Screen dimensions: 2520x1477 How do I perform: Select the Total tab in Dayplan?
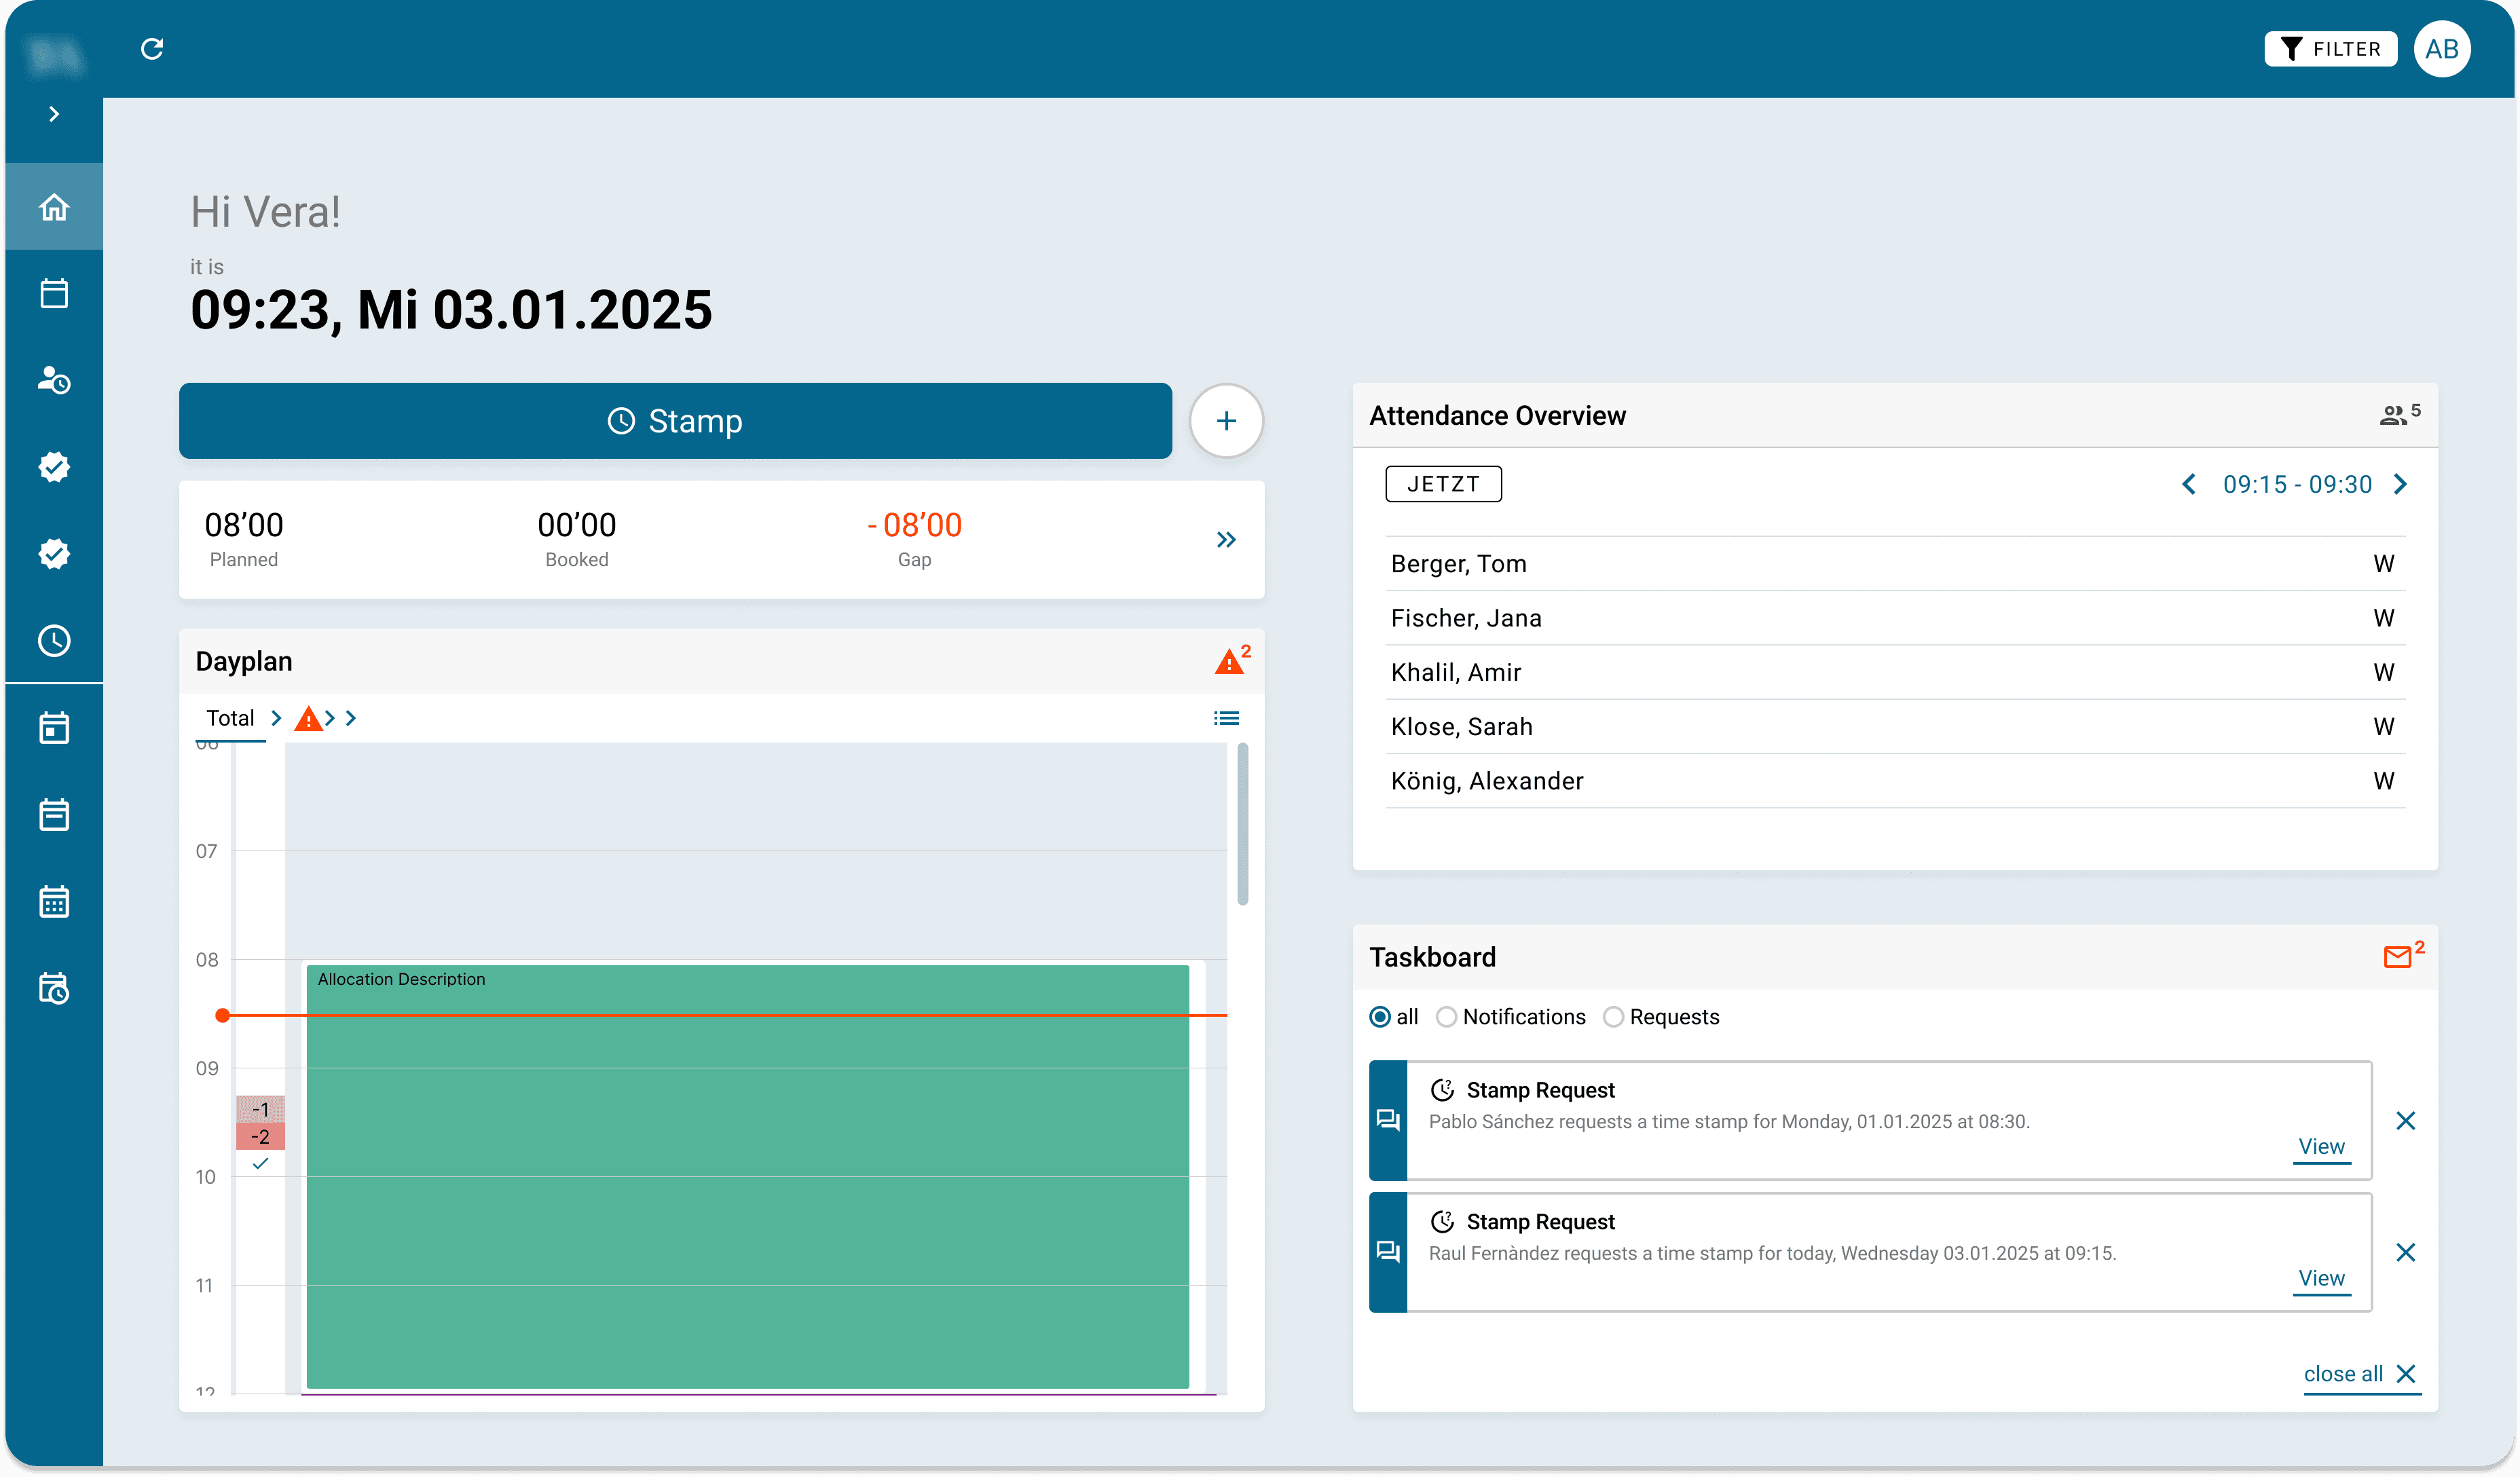click(x=230, y=718)
